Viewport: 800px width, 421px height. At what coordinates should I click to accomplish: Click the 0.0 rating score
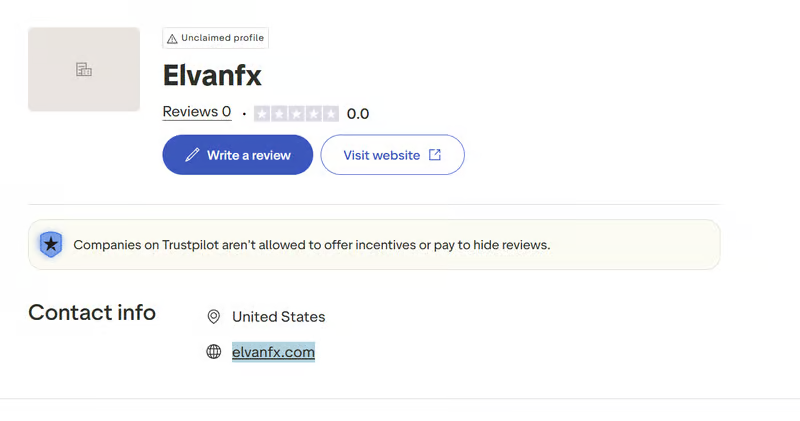358,114
